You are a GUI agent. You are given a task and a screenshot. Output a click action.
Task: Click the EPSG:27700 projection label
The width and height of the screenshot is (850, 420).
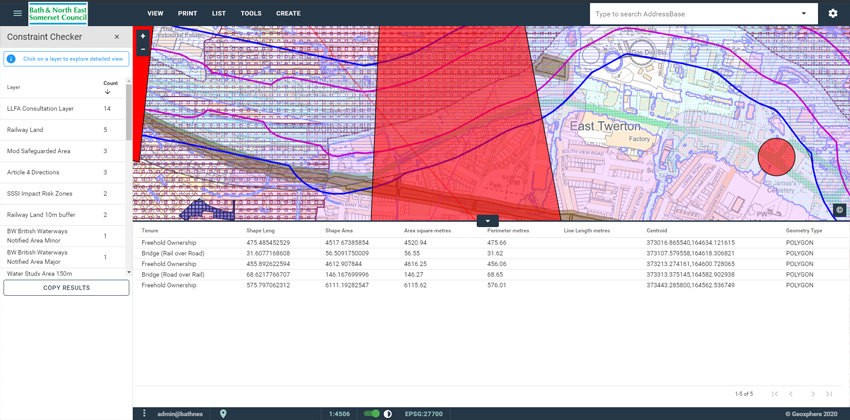[424, 414]
